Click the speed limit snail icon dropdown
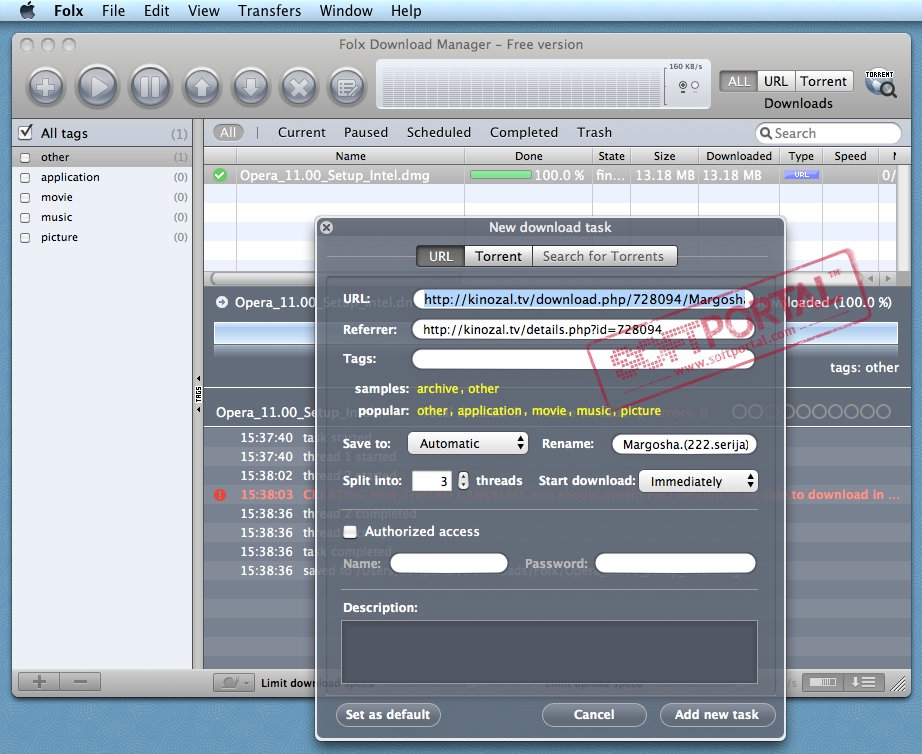Viewport: 922px width, 754px height. point(233,683)
